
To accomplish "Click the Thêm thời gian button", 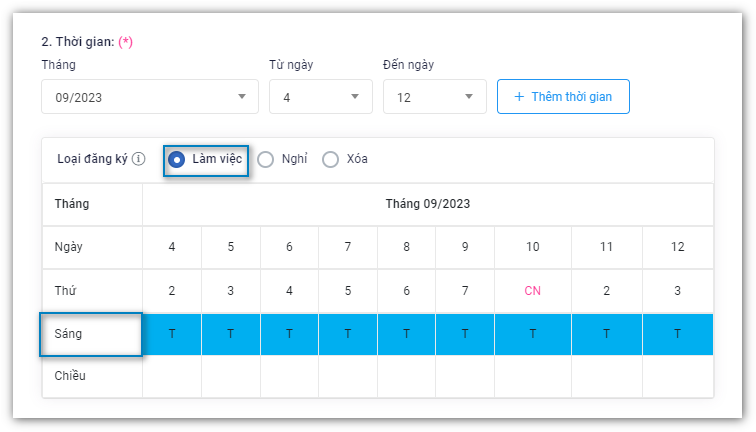I will point(563,97).
